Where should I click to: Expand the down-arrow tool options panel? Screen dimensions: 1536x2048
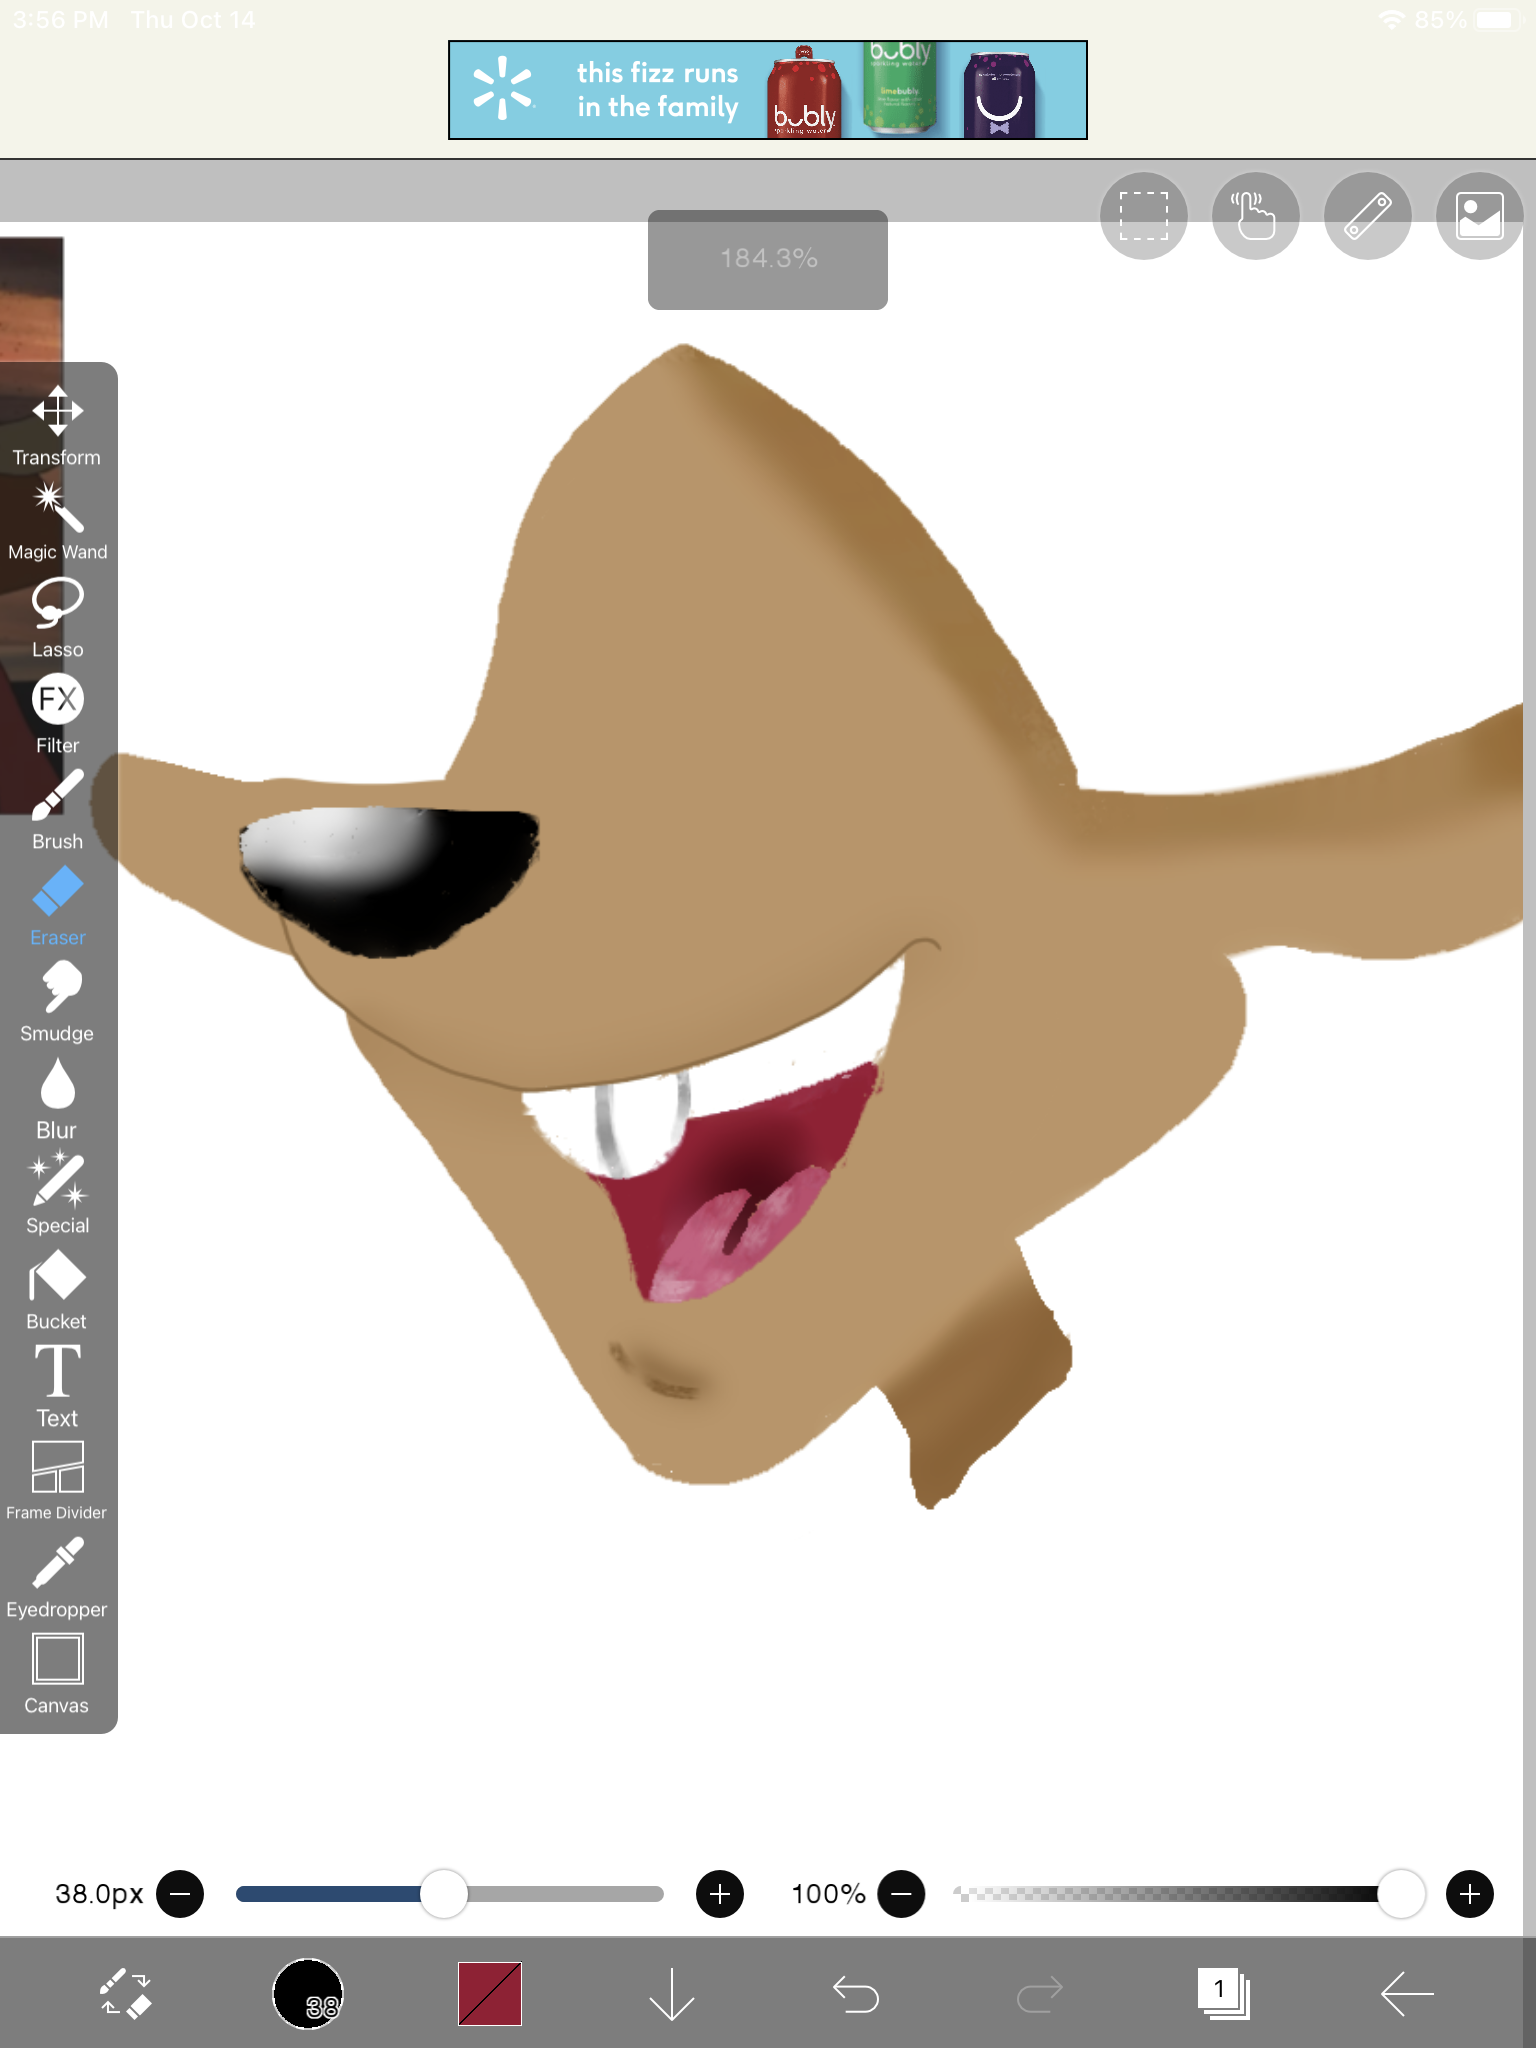(x=671, y=1994)
